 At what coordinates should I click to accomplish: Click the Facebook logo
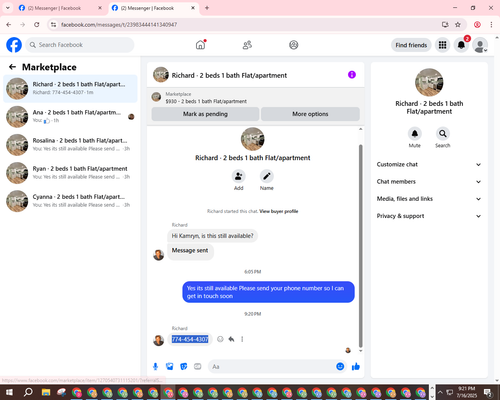click(14, 45)
